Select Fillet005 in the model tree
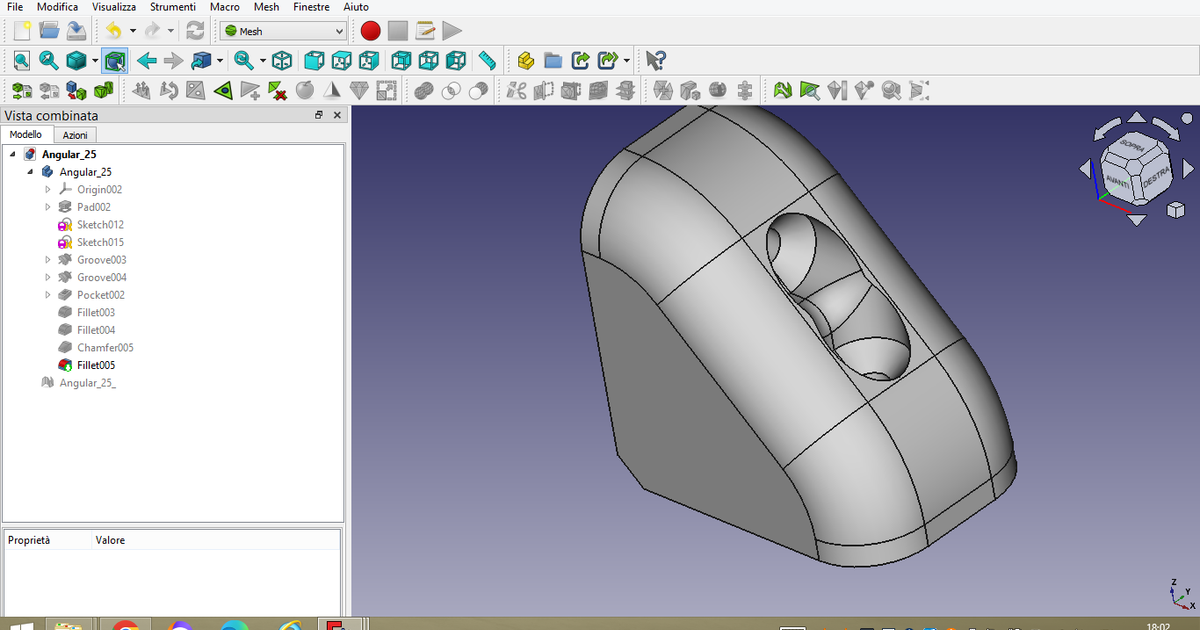This screenshot has height=630, width=1200. click(95, 364)
